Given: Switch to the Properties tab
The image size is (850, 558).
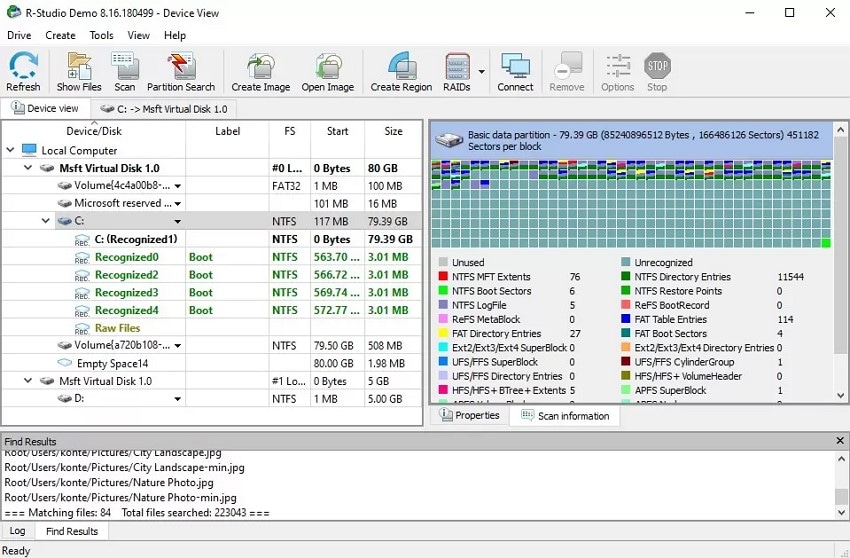Looking at the screenshot, I should (469, 415).
